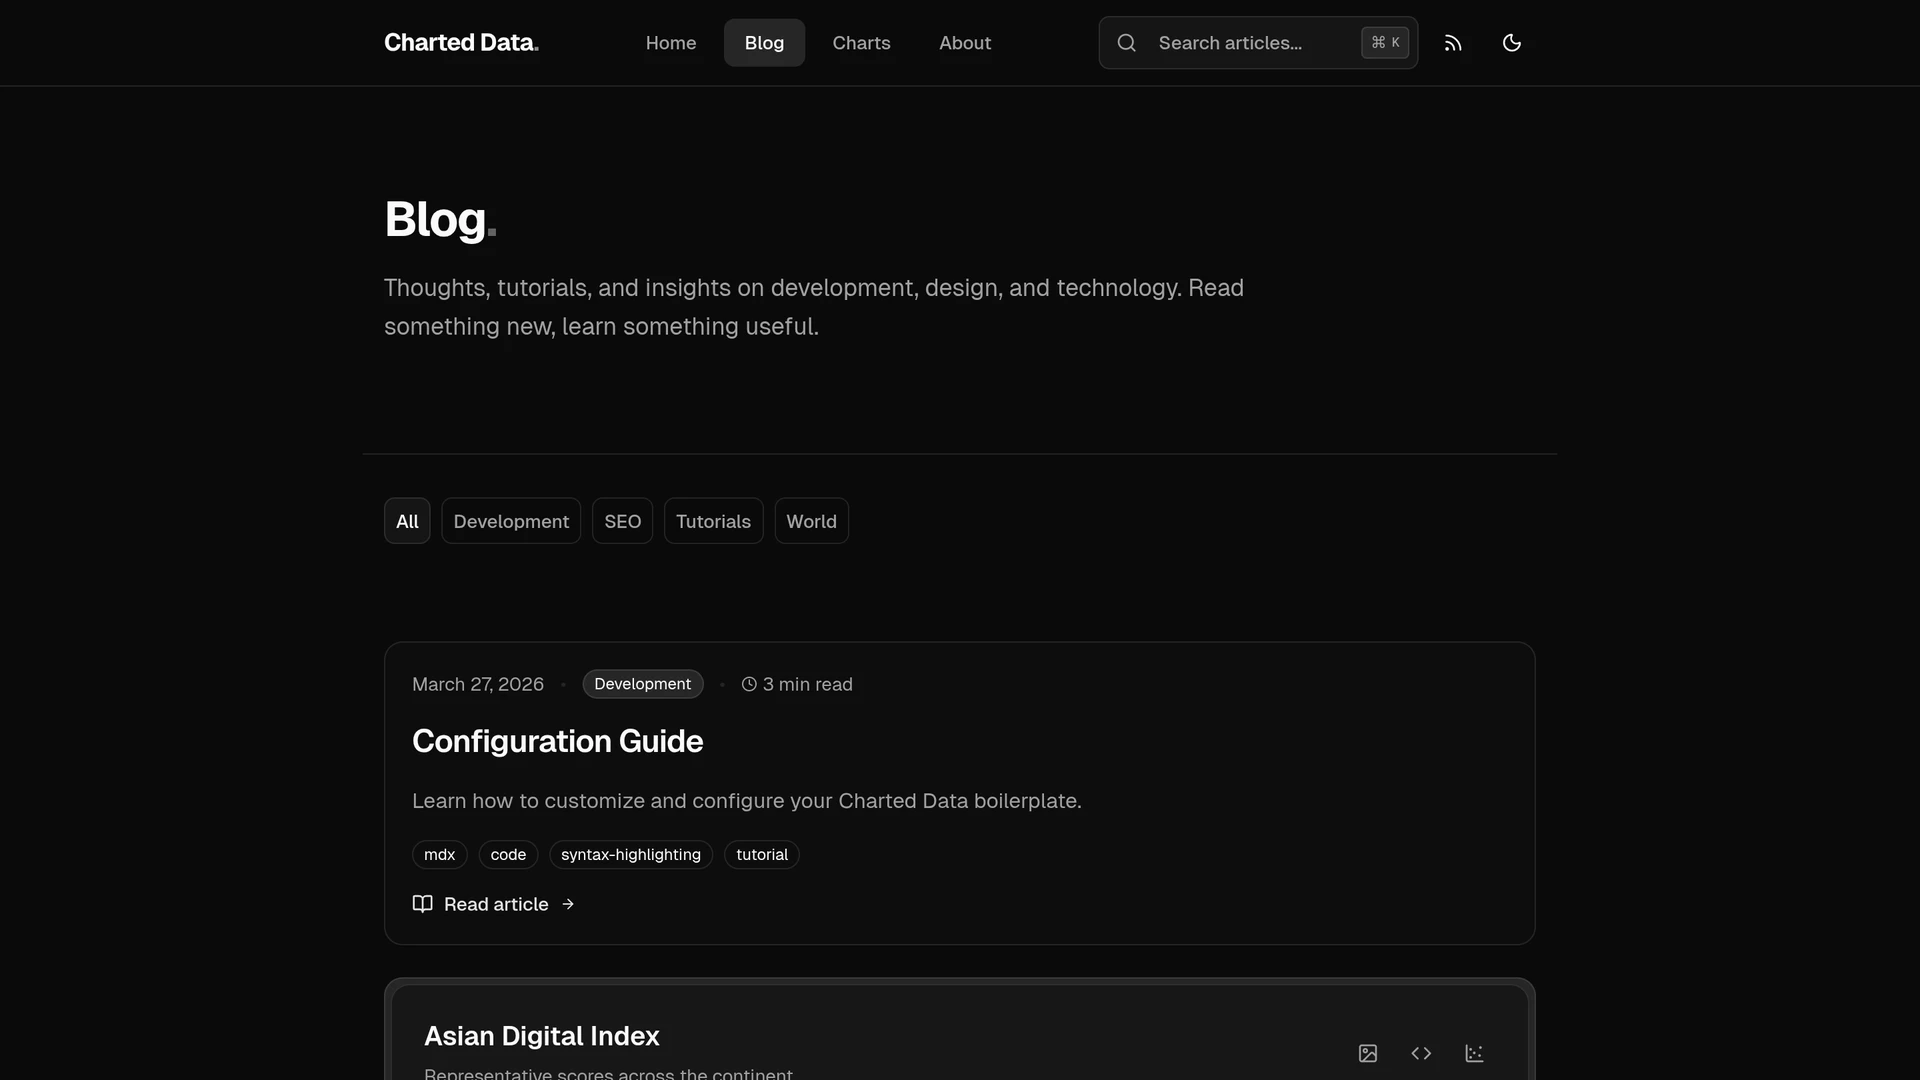
Task: Filter posts by World category
Action: (811, 521)
